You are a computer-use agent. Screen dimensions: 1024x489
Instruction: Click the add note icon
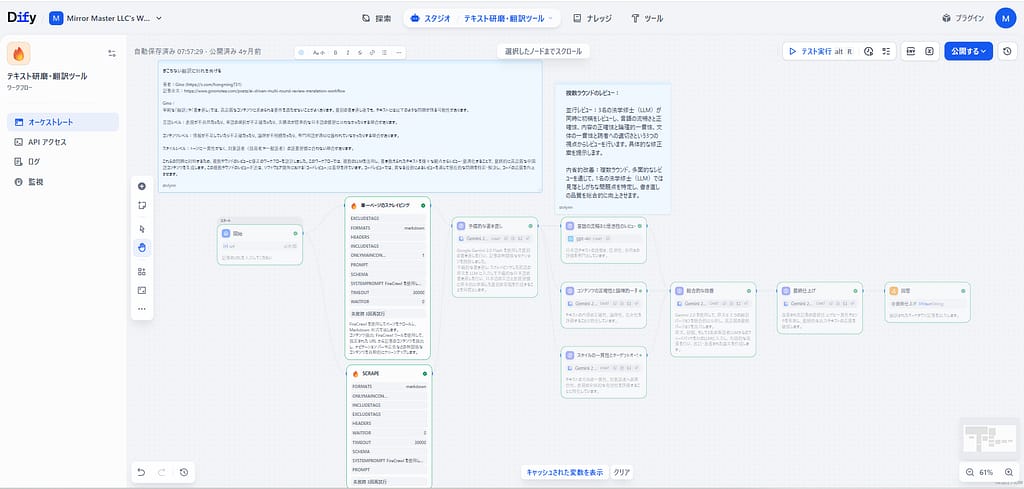tap(142, 205)
